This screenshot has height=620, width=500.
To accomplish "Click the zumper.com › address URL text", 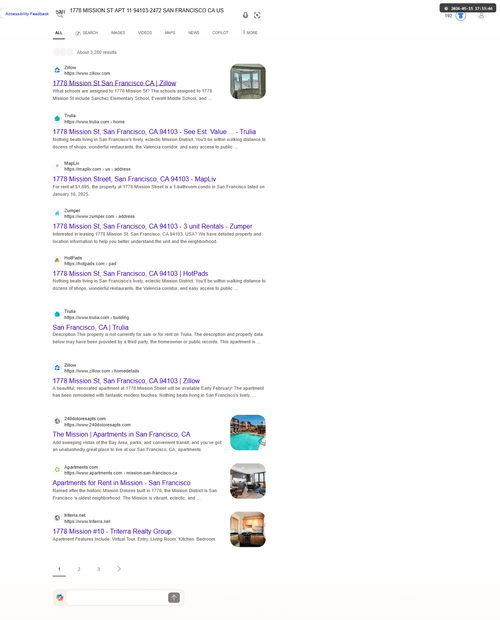I will pyautogui.click(x=99, y=217).
